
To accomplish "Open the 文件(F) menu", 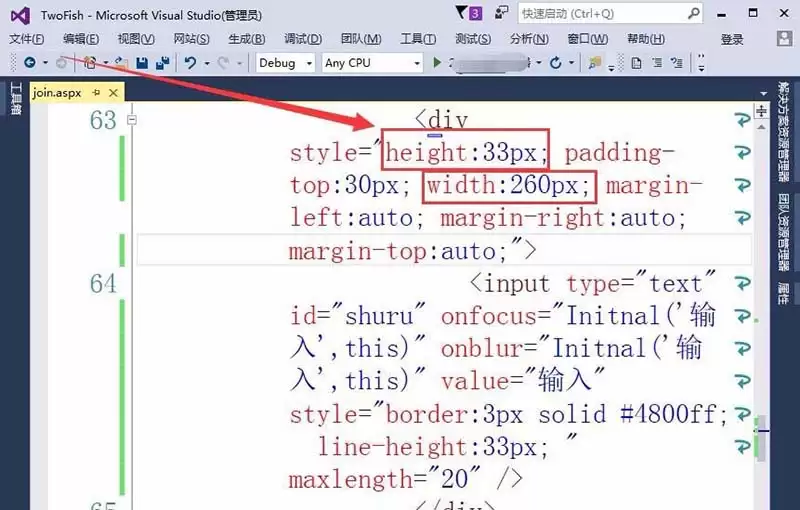I will point(27,39).
